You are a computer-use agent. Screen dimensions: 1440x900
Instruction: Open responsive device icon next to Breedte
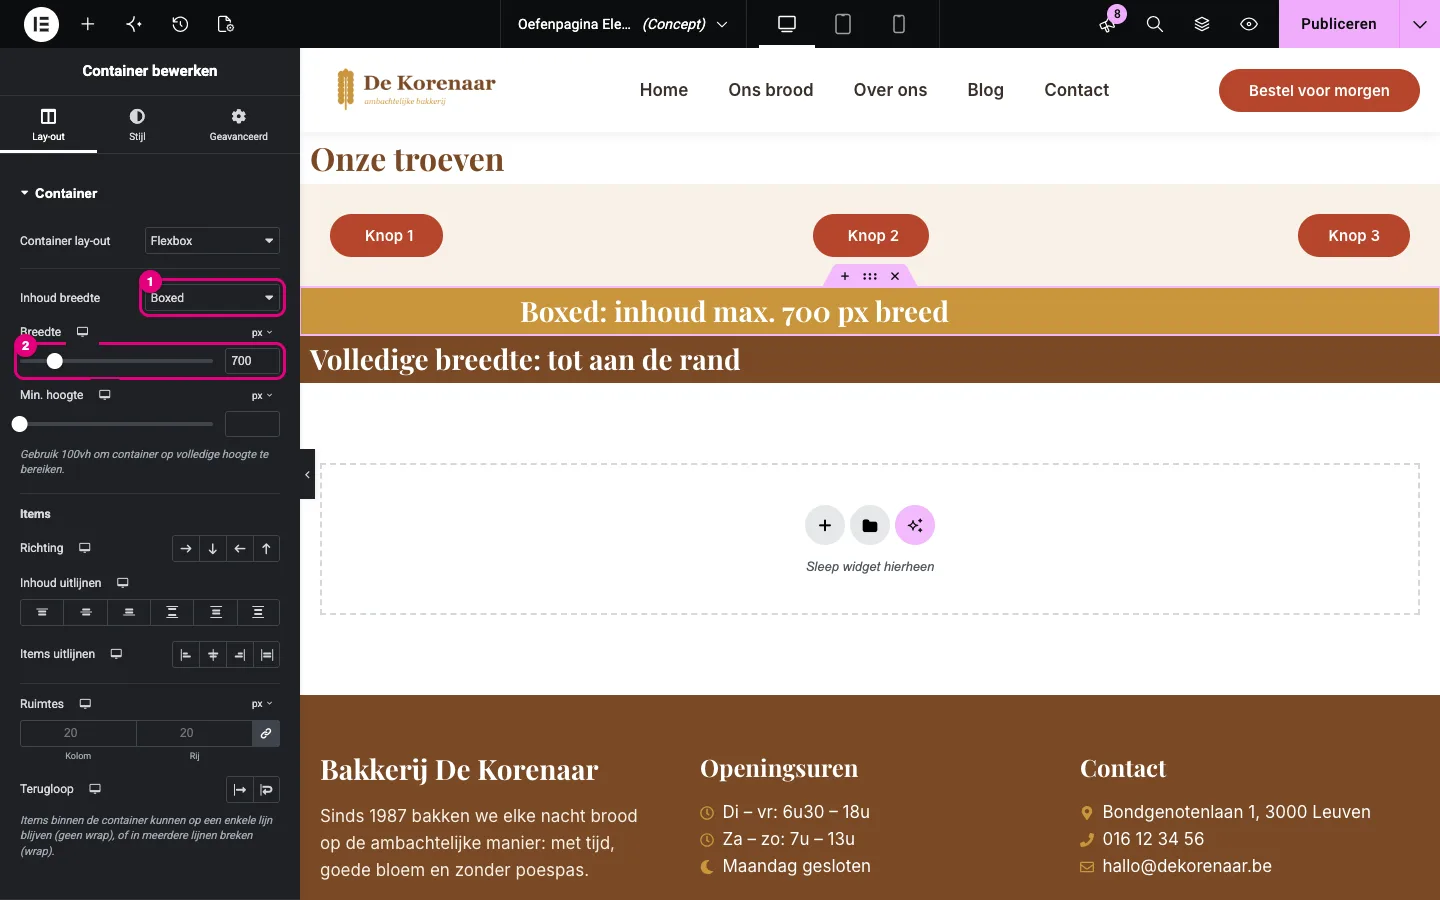click(83, 332)
